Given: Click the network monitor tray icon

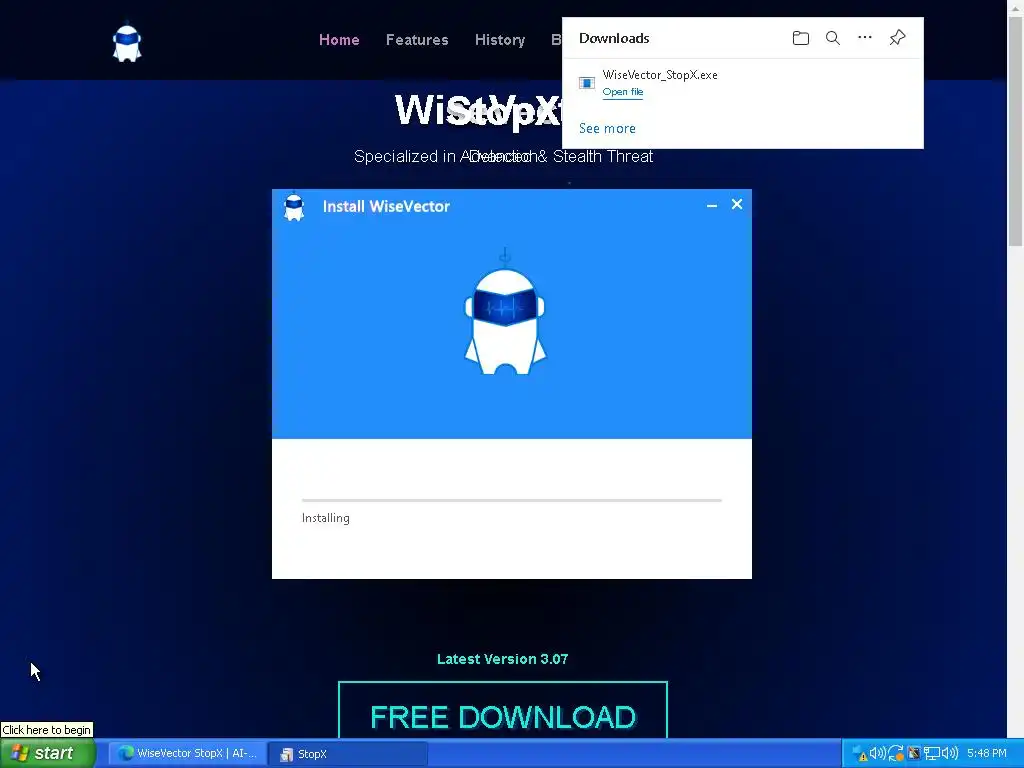Looking at the screenshot, I should 931,754.
